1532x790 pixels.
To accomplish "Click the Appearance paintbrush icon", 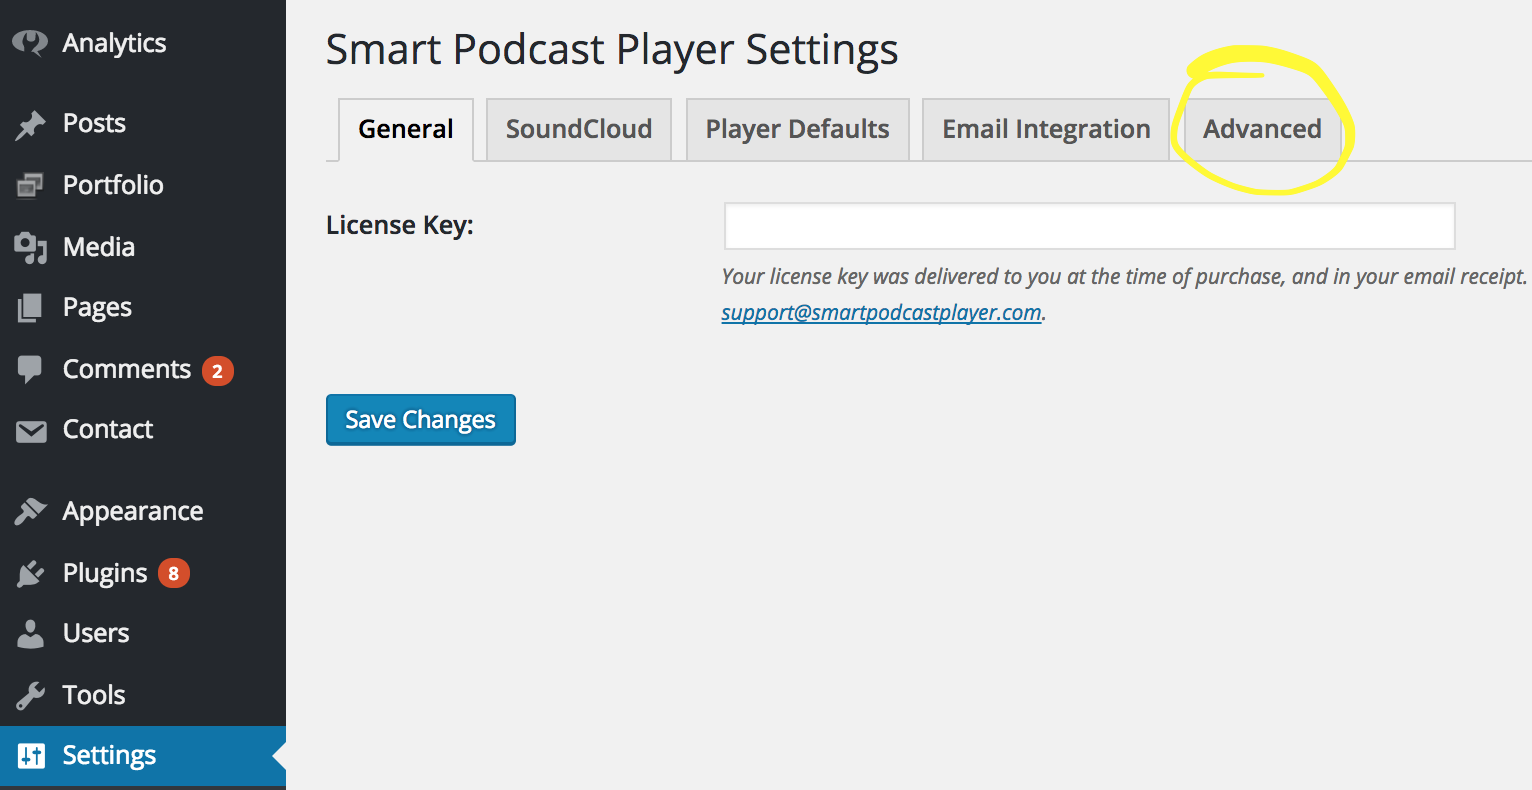I will point(30,512).
